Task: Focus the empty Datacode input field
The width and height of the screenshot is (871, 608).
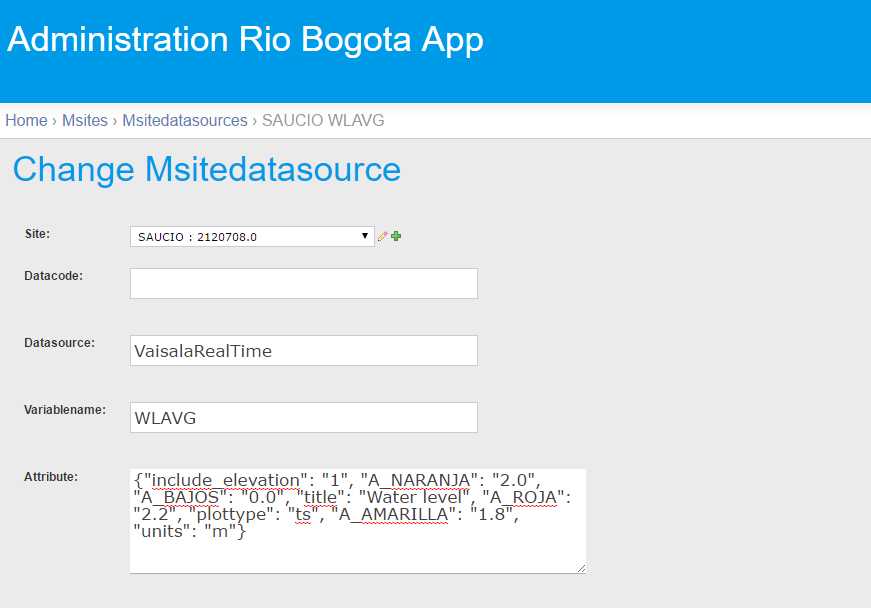Action: pyautogui.click(x=304, y=284)
